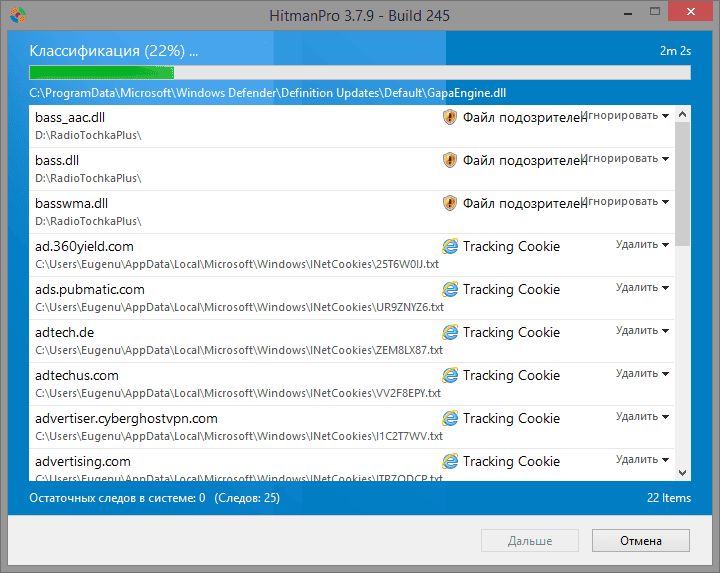Open Удалить dropdown for adtech.de
720x573 pixels.
coord(642,331)
